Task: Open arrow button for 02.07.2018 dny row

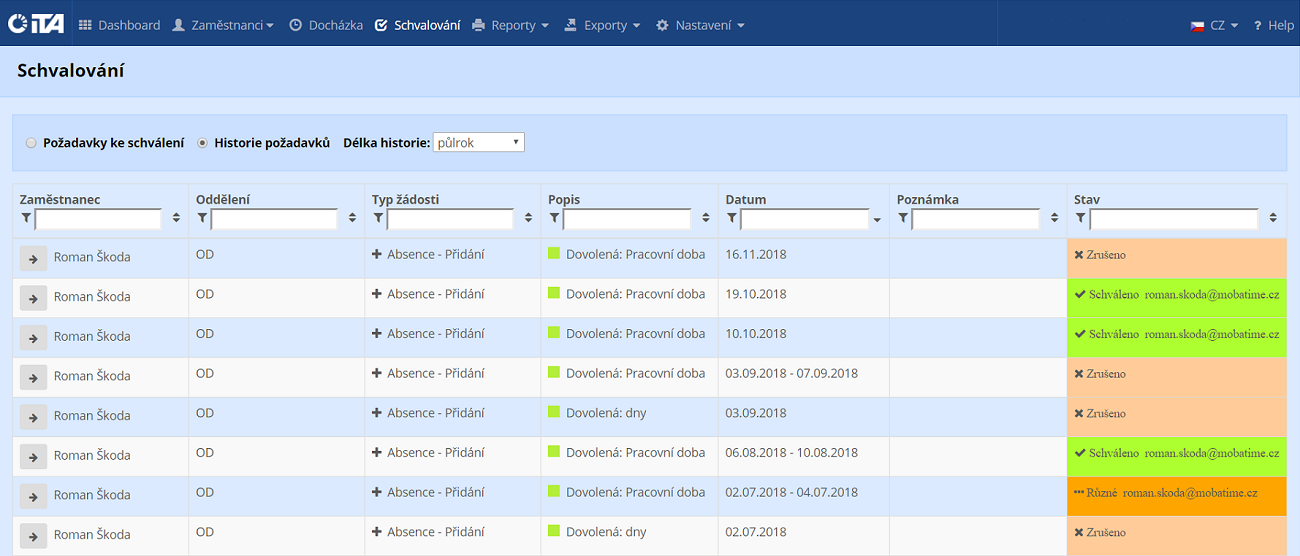Action: click(x=33, y=536)
